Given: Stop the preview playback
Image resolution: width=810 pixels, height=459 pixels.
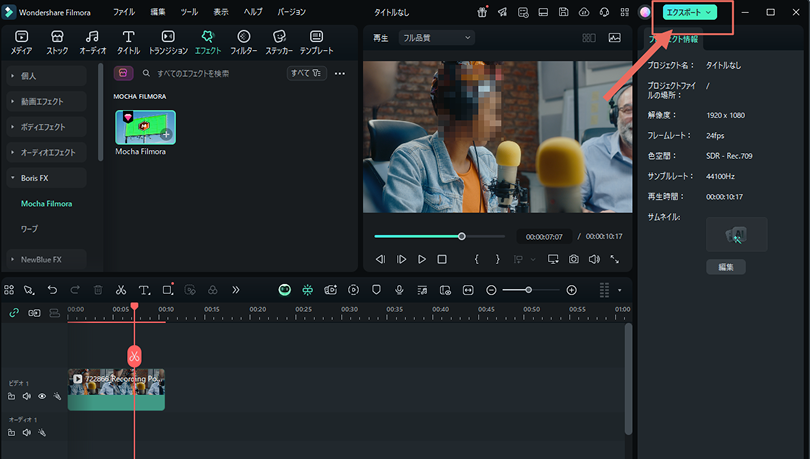Looking at the screenshot, I should [442, 259].
